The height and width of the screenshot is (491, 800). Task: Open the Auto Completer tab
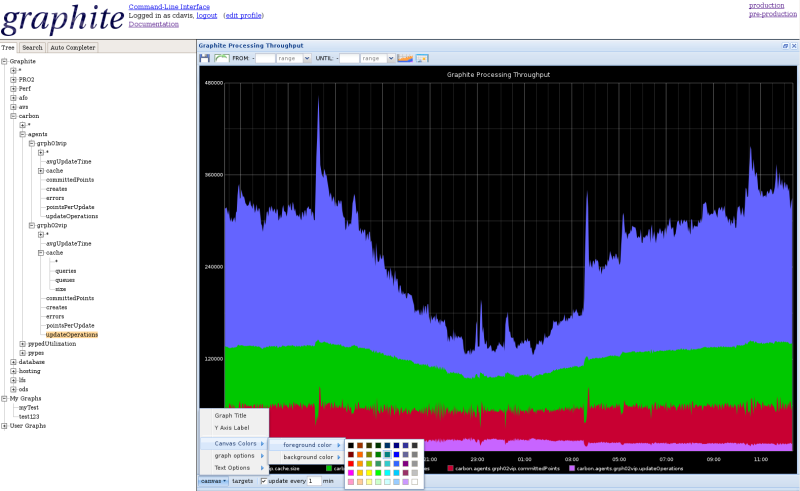72,47
